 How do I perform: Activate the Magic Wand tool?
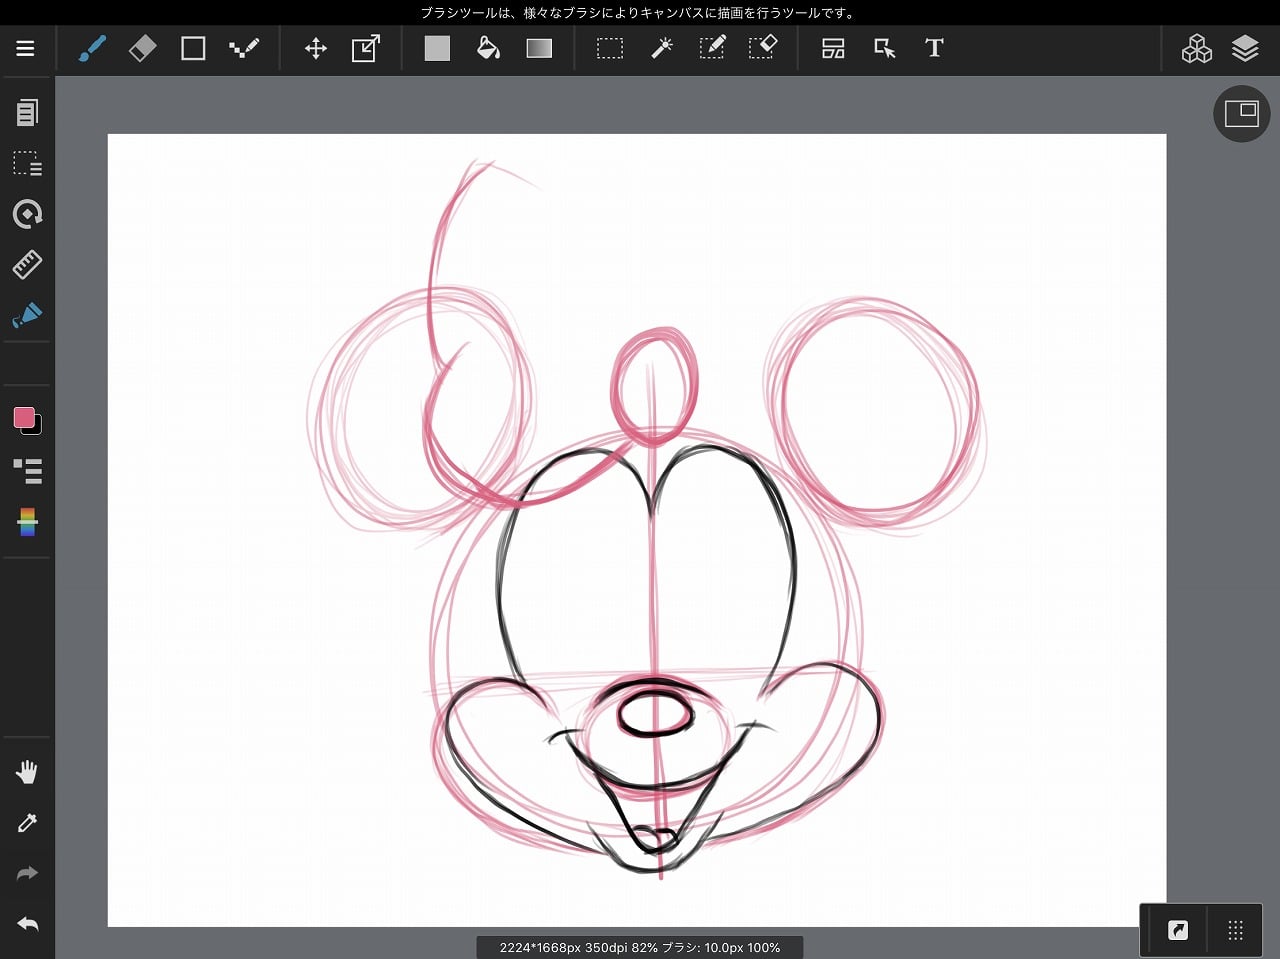pyautogui.click(x=661, y=48)
